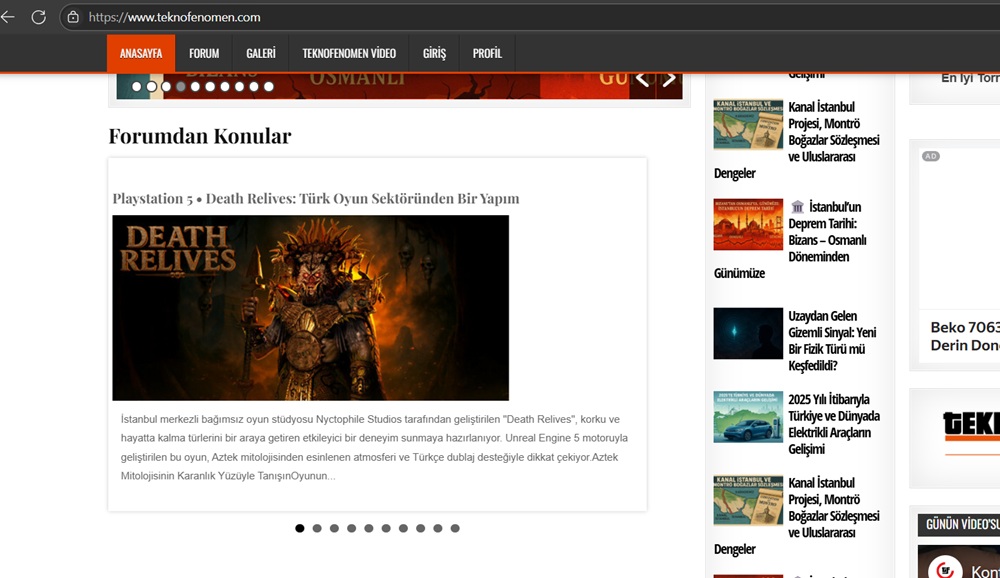This screenshot has width=1000, height=578.
Task: Click the Death Relives excerpt paragraph
Action: pyautogui.click(x=374, y=447)
